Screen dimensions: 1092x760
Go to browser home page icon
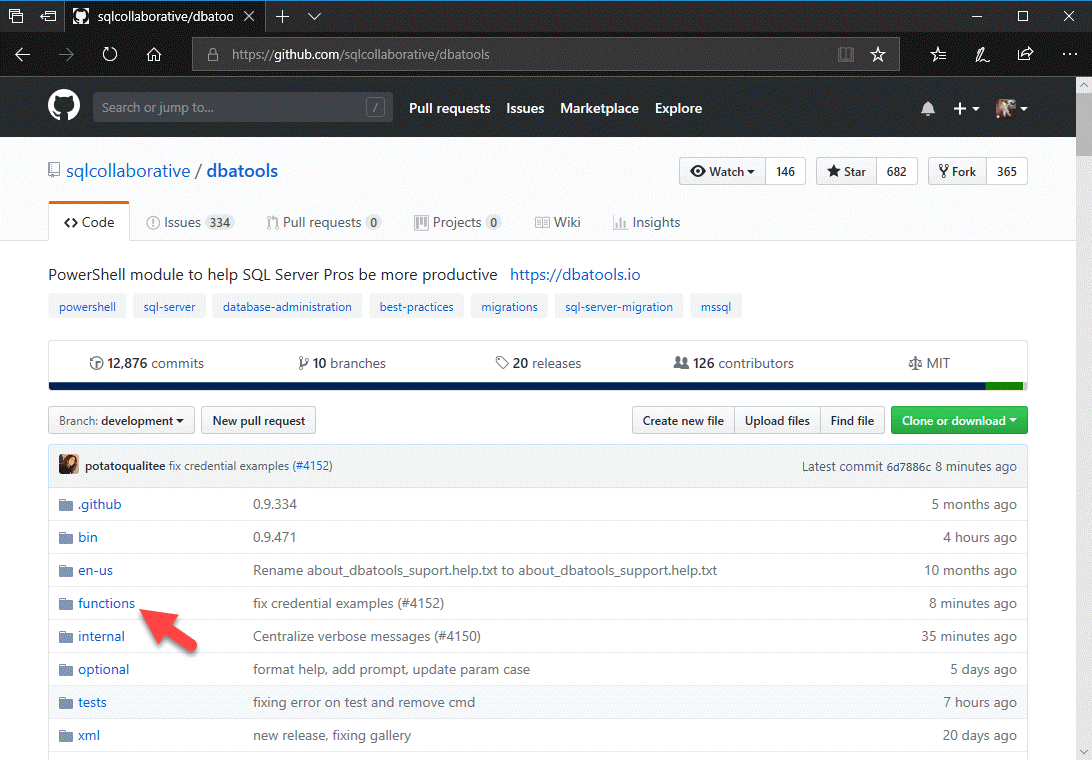154,55
